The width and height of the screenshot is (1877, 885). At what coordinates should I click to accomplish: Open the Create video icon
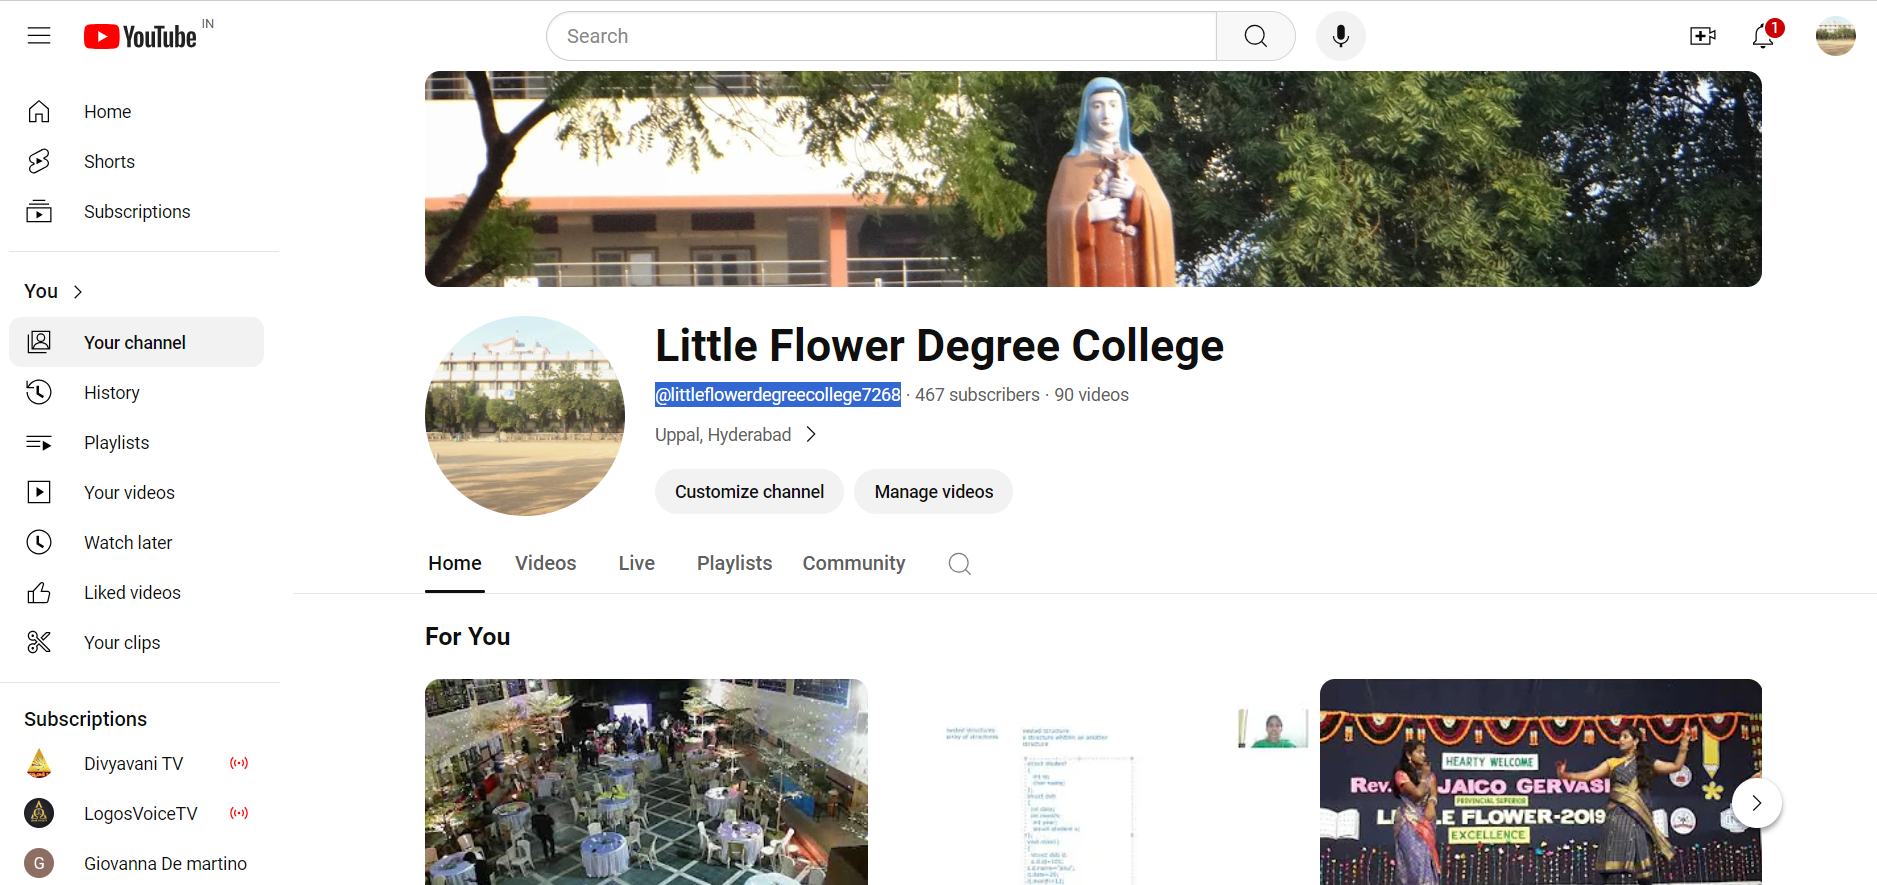[x=1702, y=36]
